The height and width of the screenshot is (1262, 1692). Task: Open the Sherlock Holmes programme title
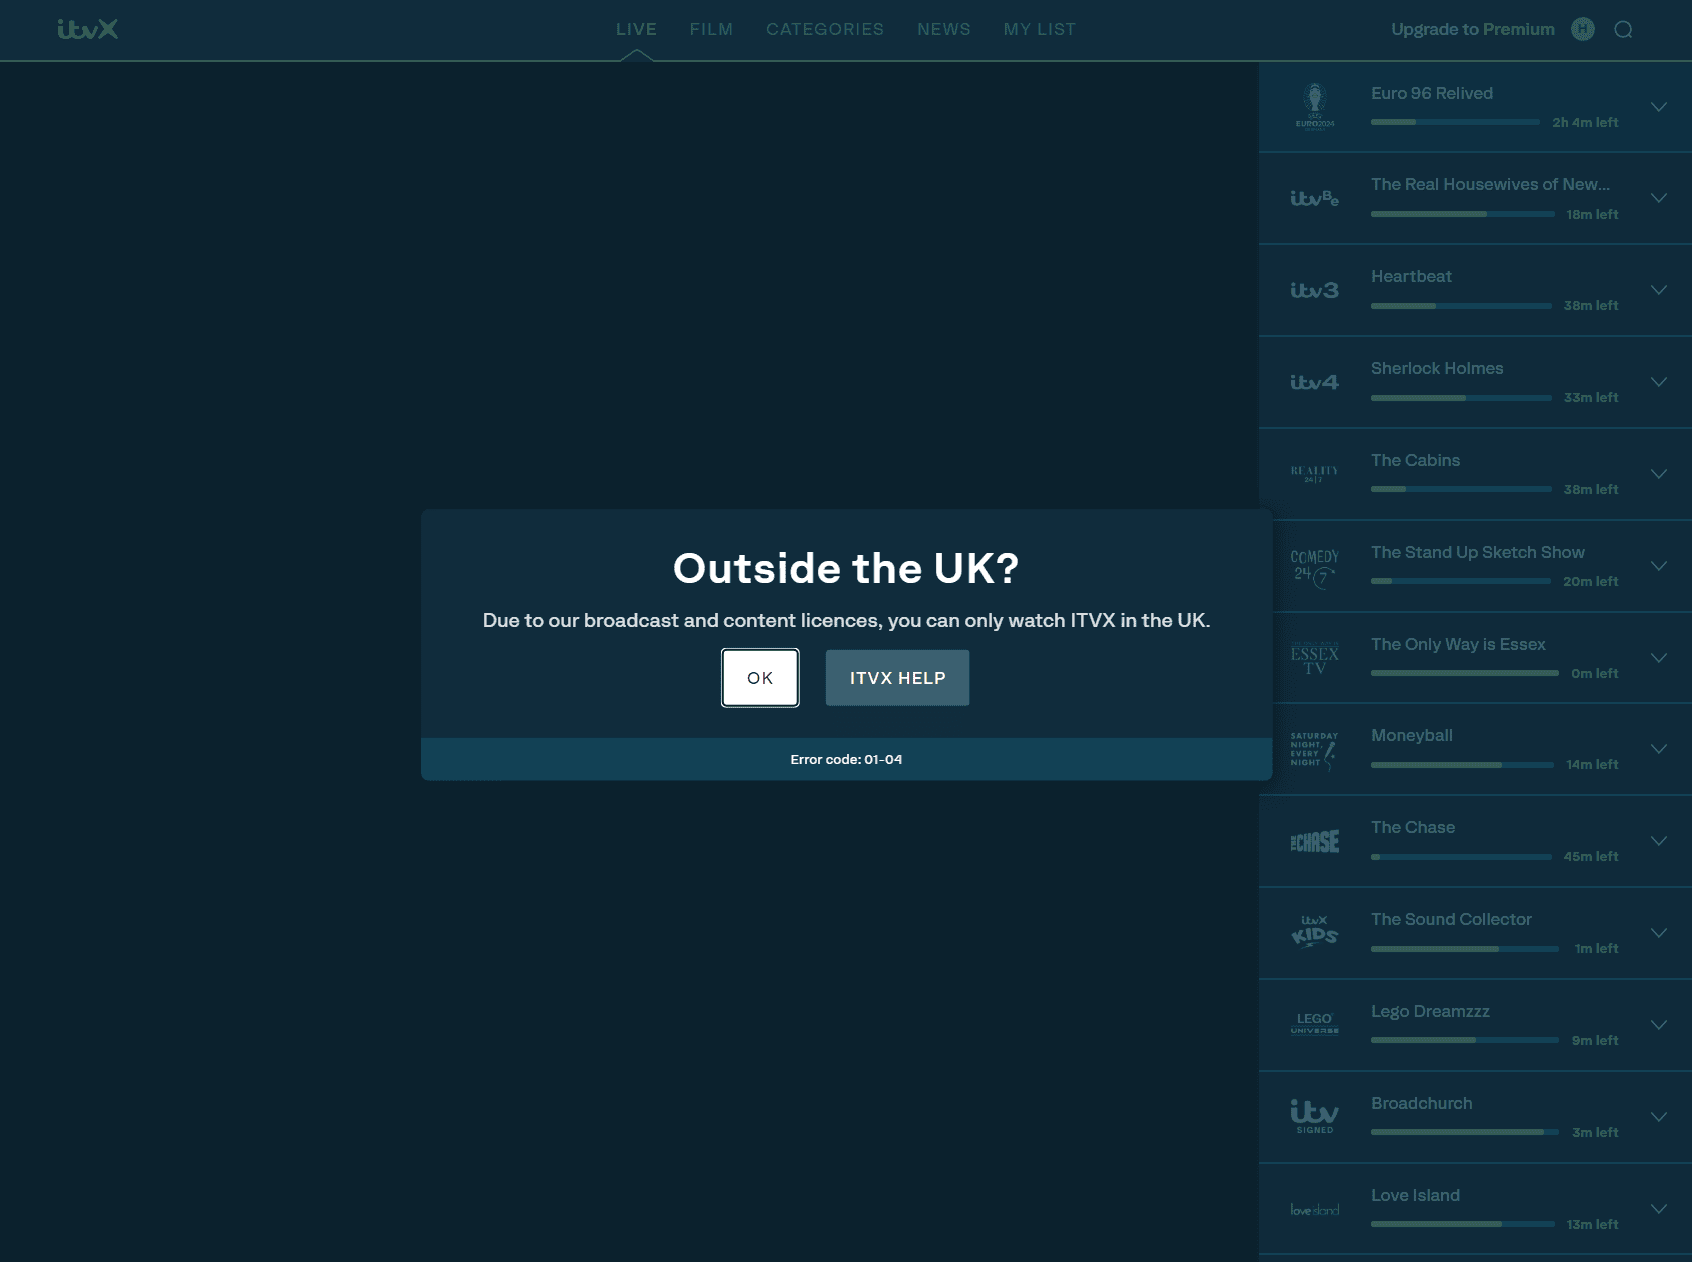coord(1437,369)
